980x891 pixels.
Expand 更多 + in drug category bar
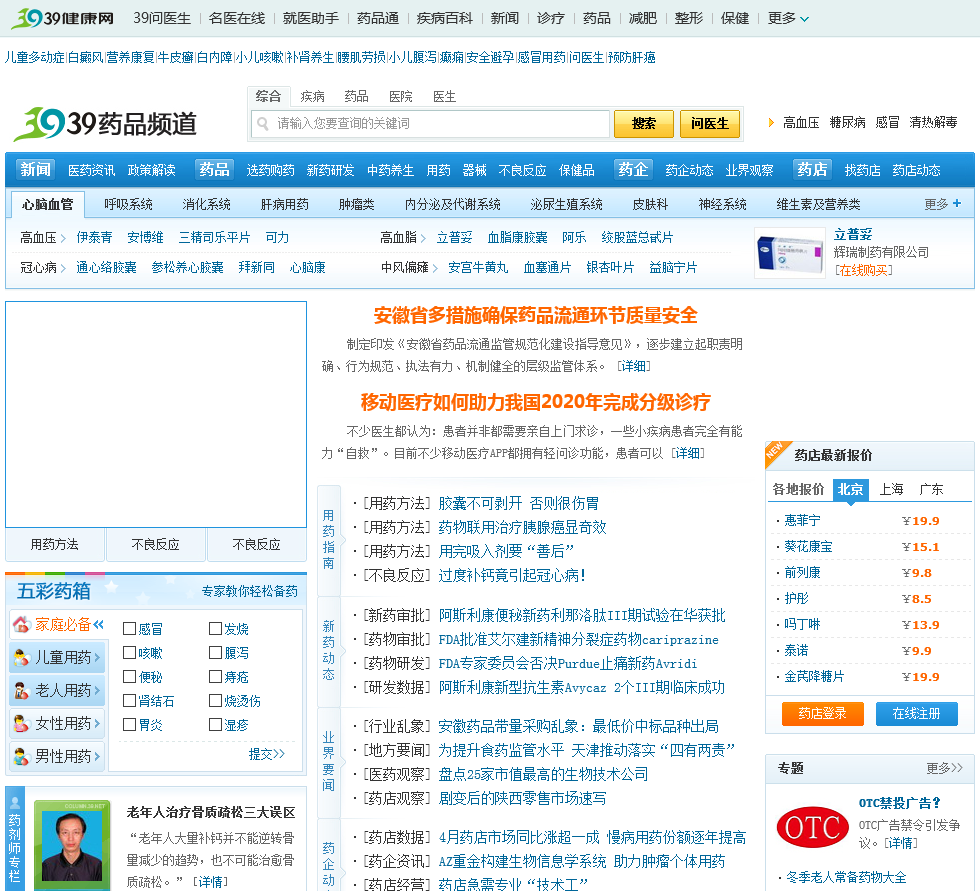click(x=943, y=204)
